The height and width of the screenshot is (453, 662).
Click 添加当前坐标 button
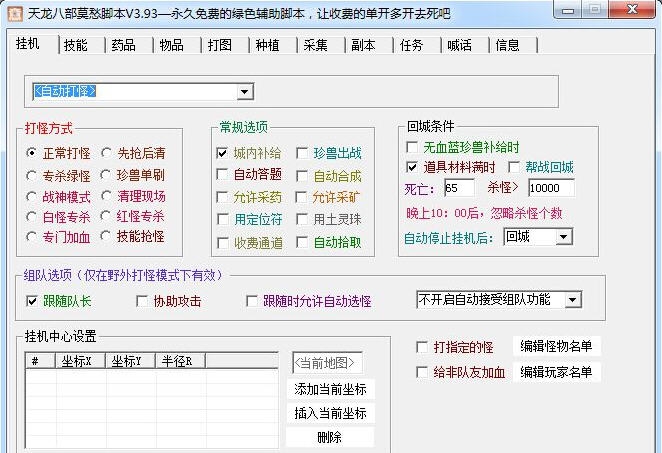coord(330,389)
